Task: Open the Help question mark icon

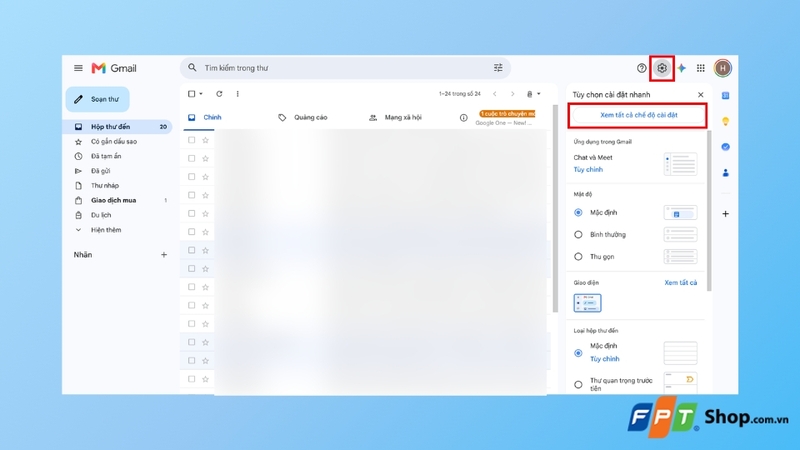Action: click(x=641, y=68)
